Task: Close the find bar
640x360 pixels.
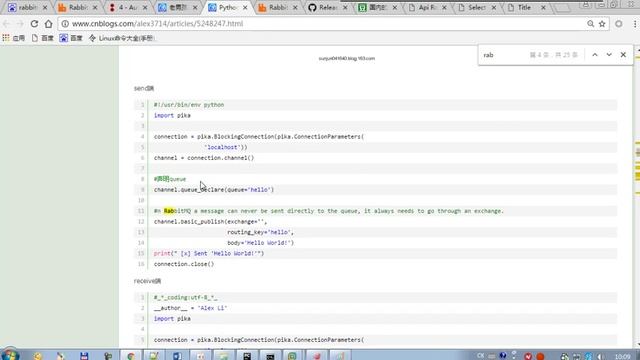Action: pos(623,55)
